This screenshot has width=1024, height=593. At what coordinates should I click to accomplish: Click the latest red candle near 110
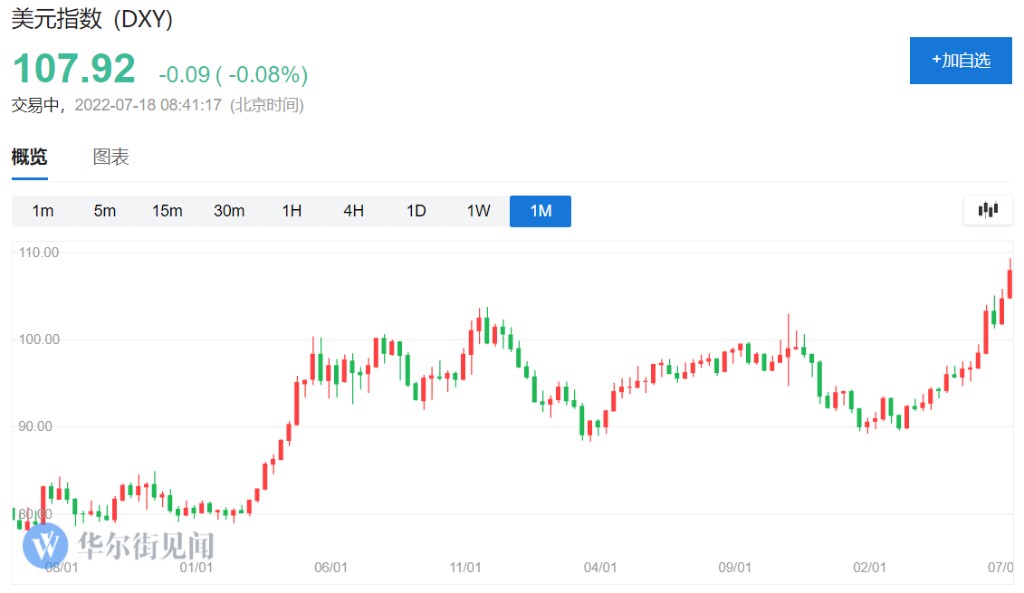click(1010, 283)
